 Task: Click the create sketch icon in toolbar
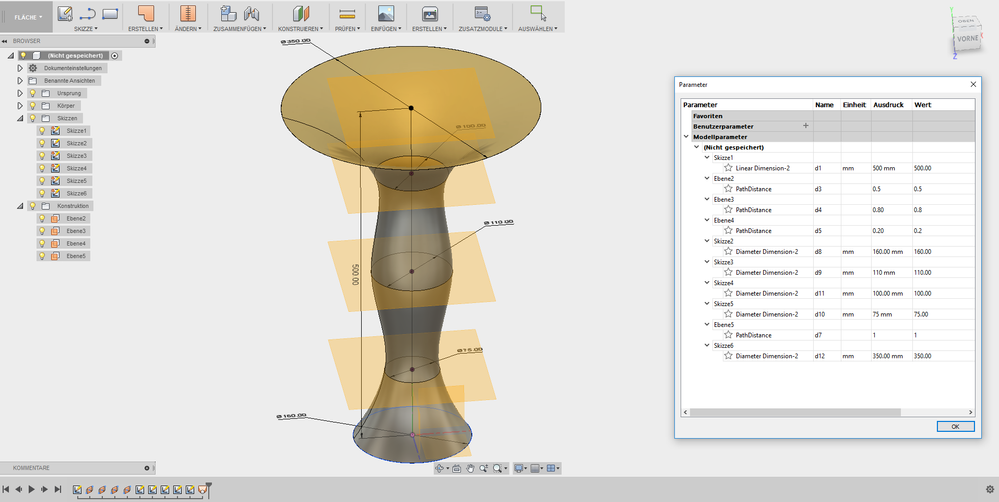(x=64, y=13)
